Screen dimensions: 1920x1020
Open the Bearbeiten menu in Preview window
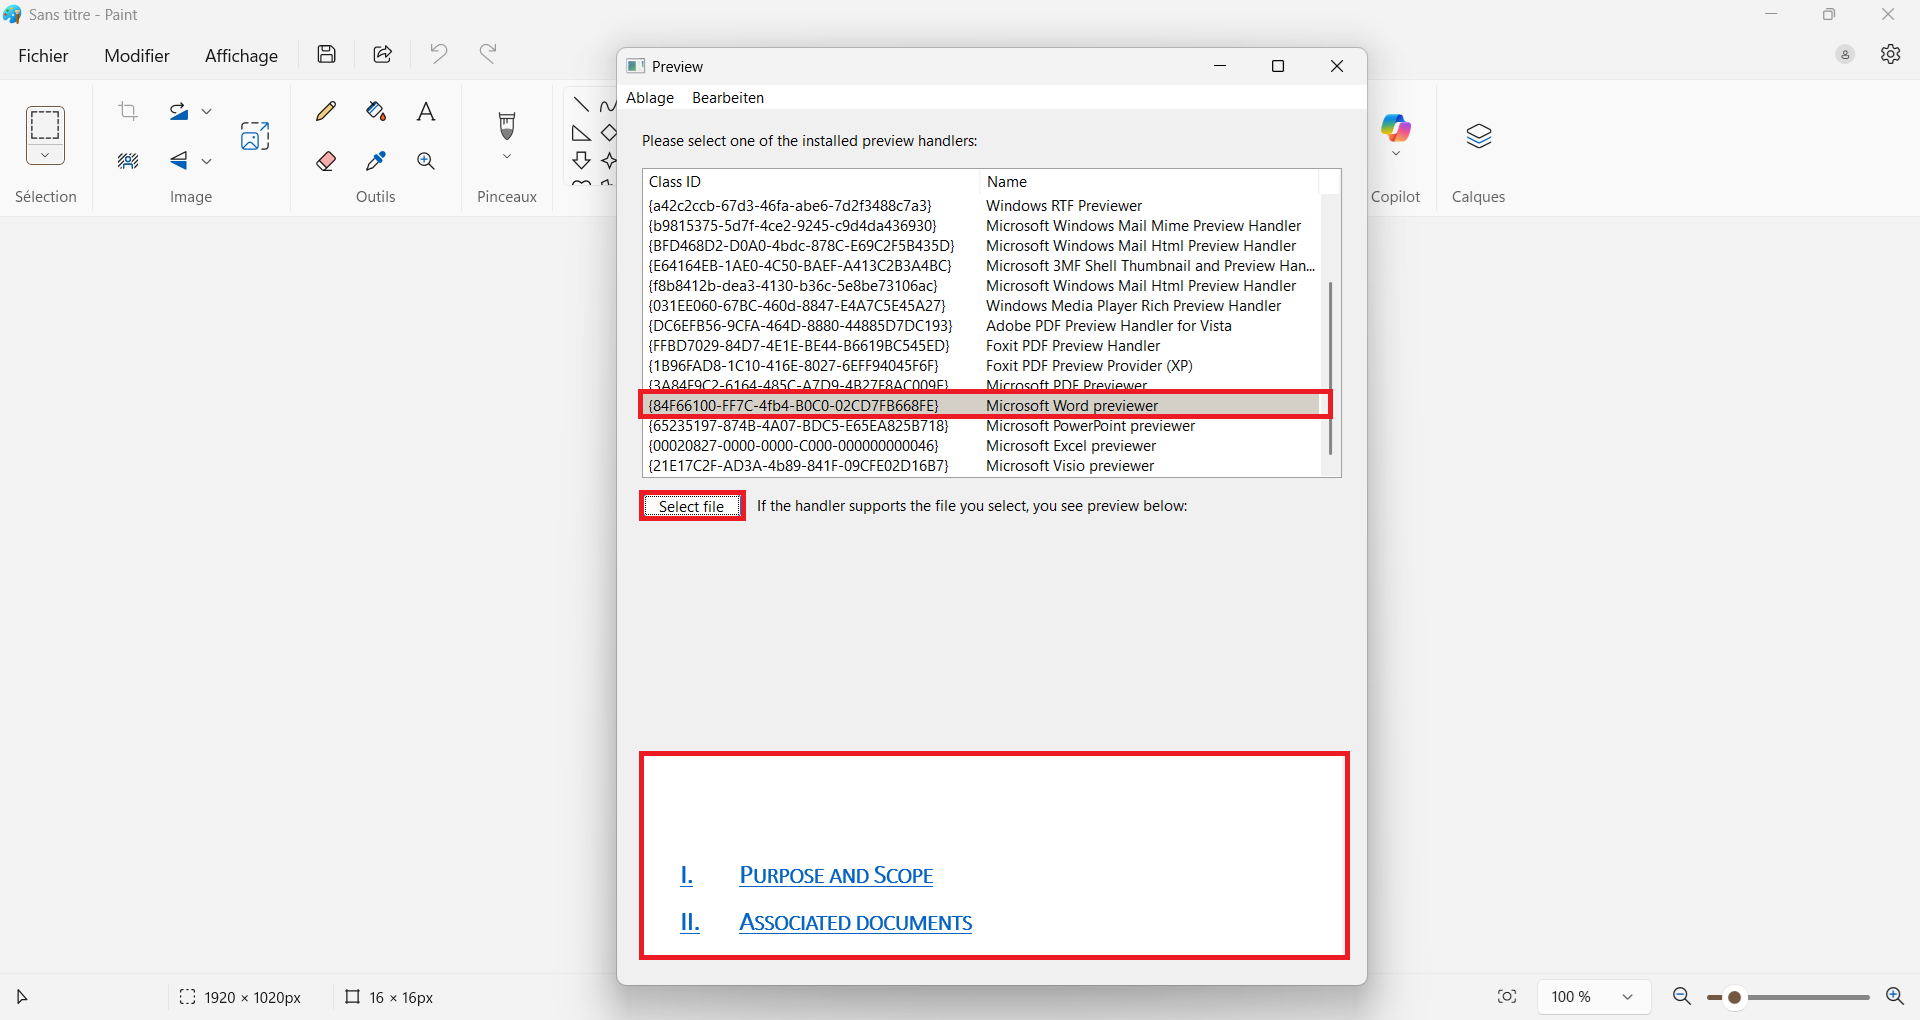pos(728,98)
